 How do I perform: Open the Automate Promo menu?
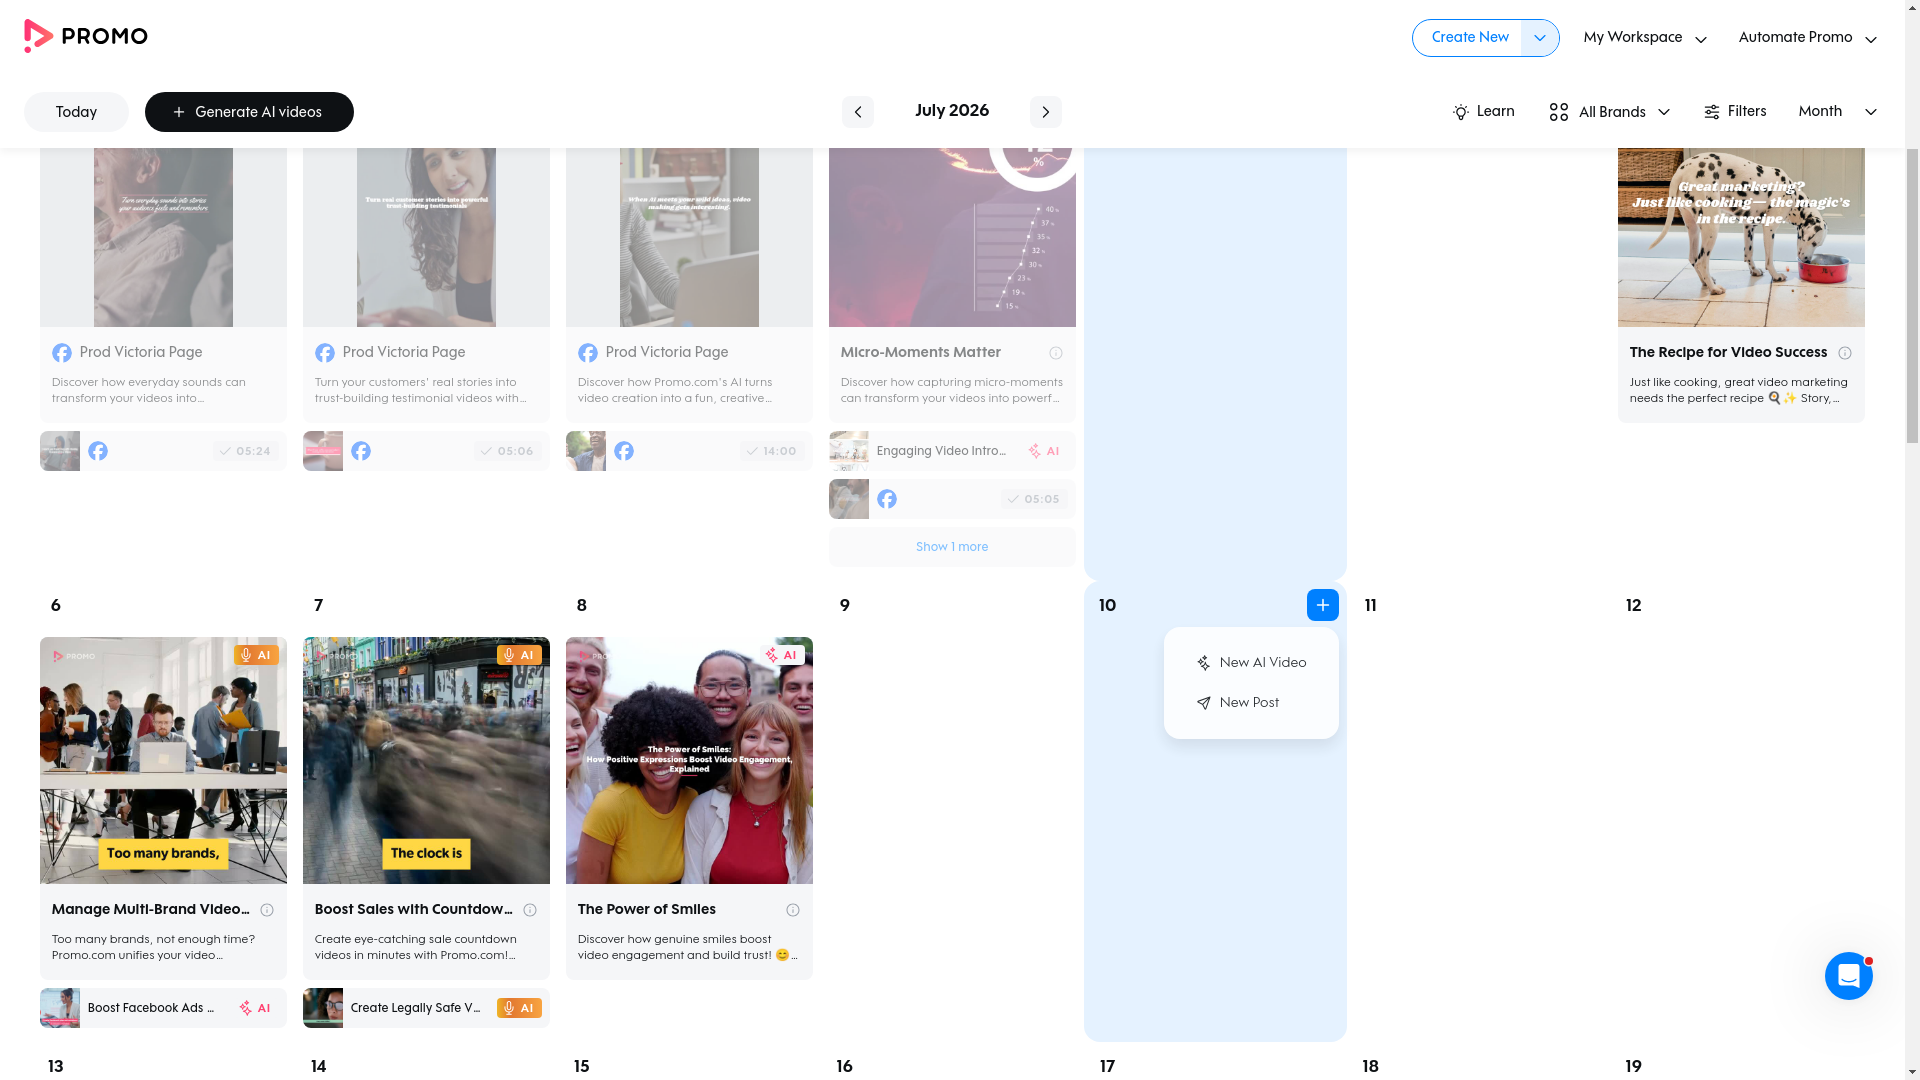tap(1807, 38)
